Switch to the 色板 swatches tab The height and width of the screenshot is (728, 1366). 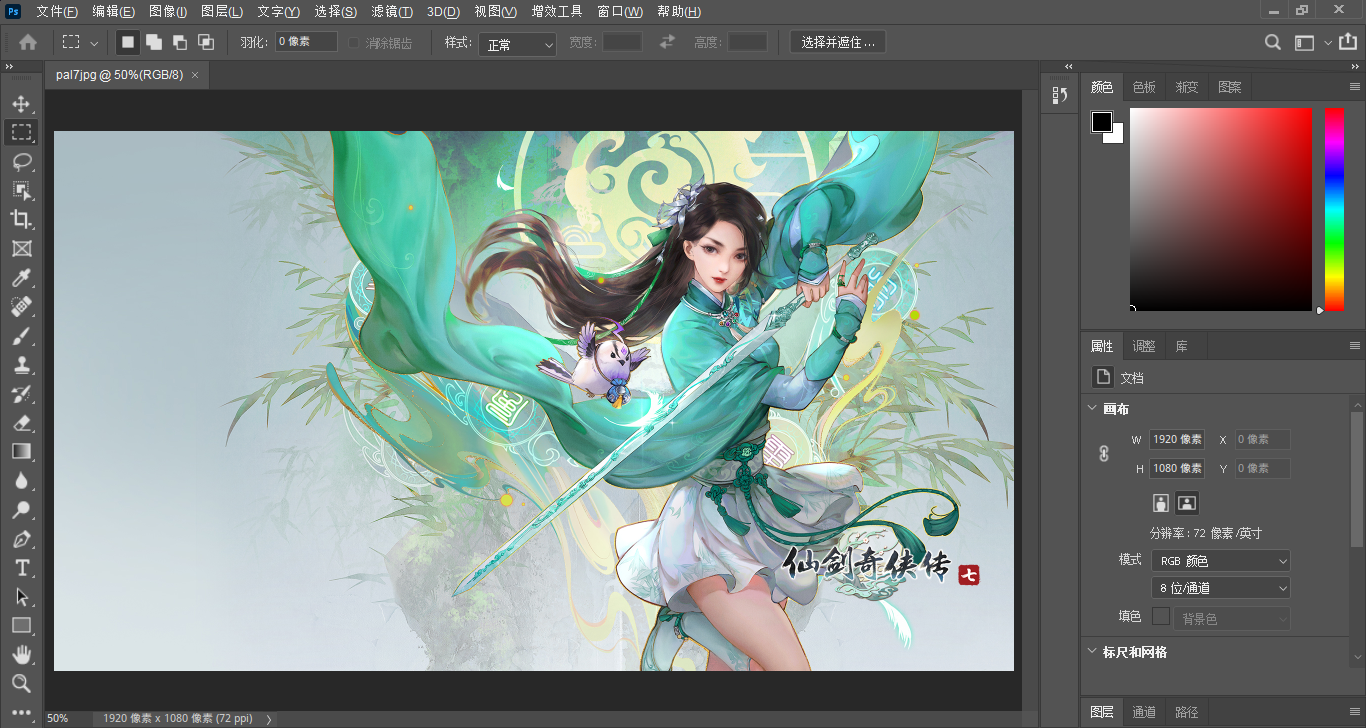[1144, 87]
